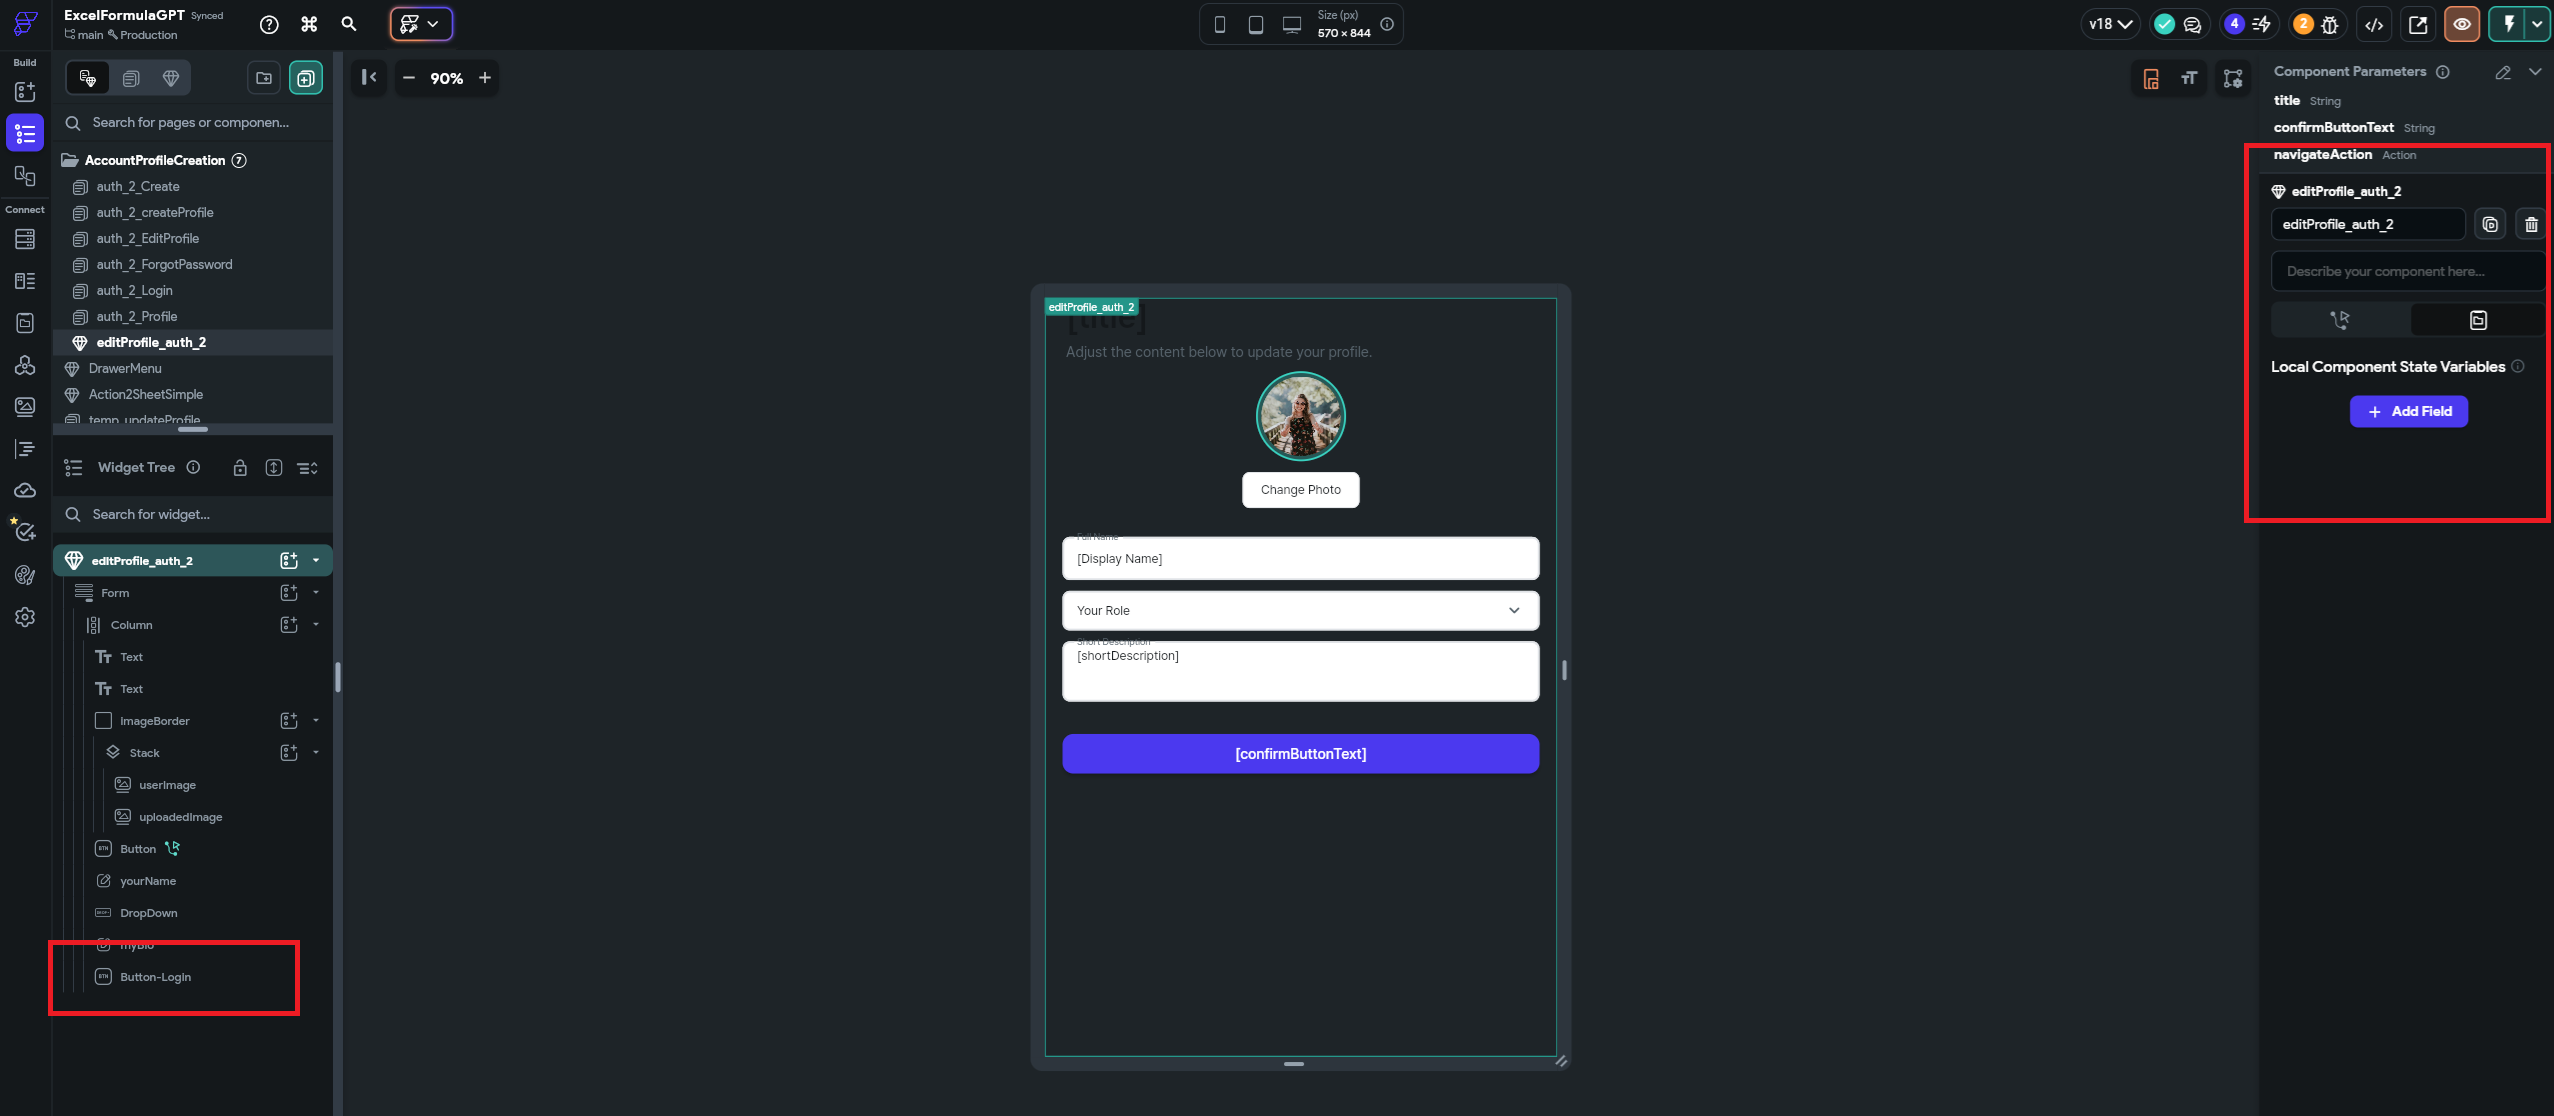Collapse the Stack node arrow
This screenshot has width=2554, height=1116.
[316, 752]
